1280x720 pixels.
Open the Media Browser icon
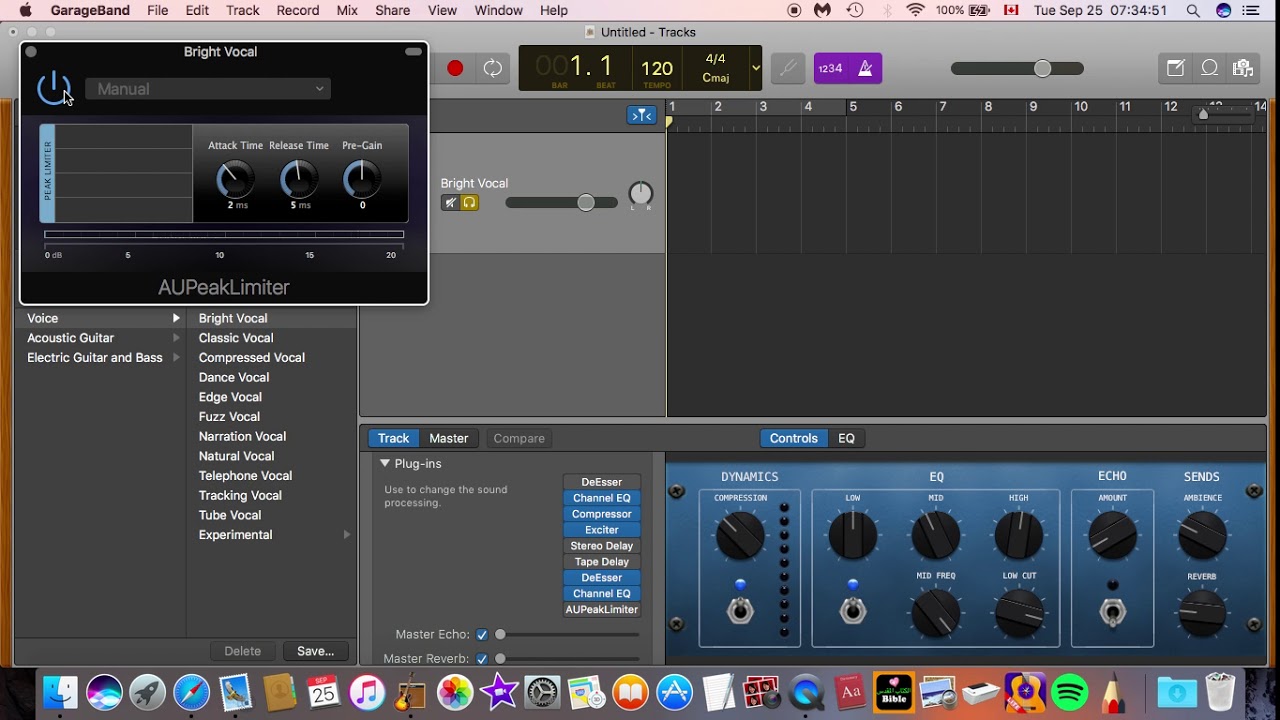(x=1243, y=68)
